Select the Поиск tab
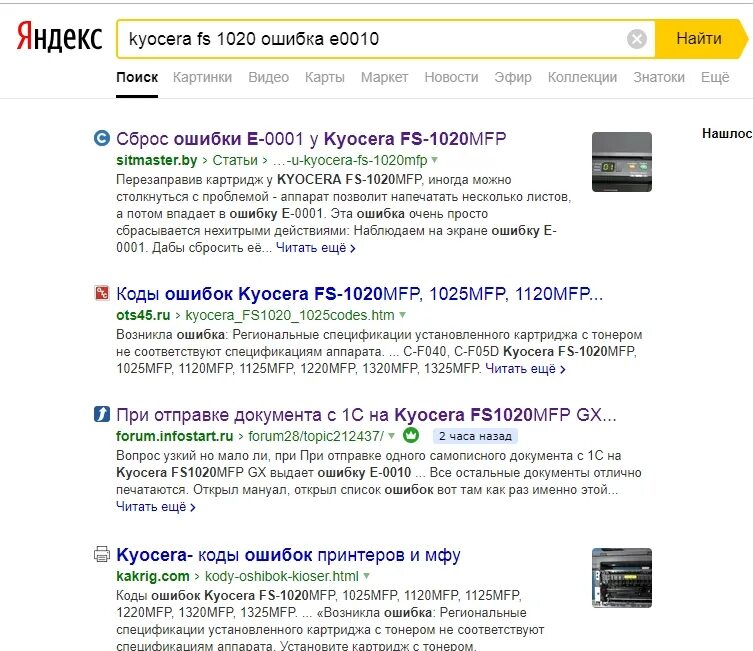Image resolution: width=753 pixels, height=651 pixels. [137, 77]
